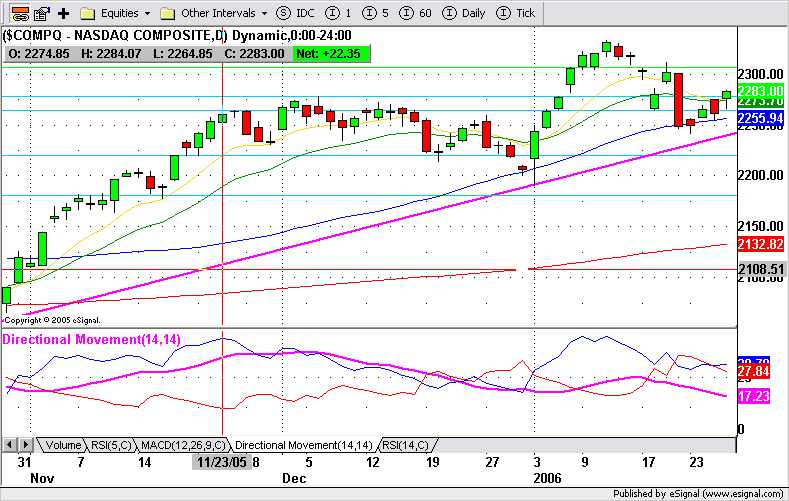Set interval to 5 minutes

click(375, 13)
